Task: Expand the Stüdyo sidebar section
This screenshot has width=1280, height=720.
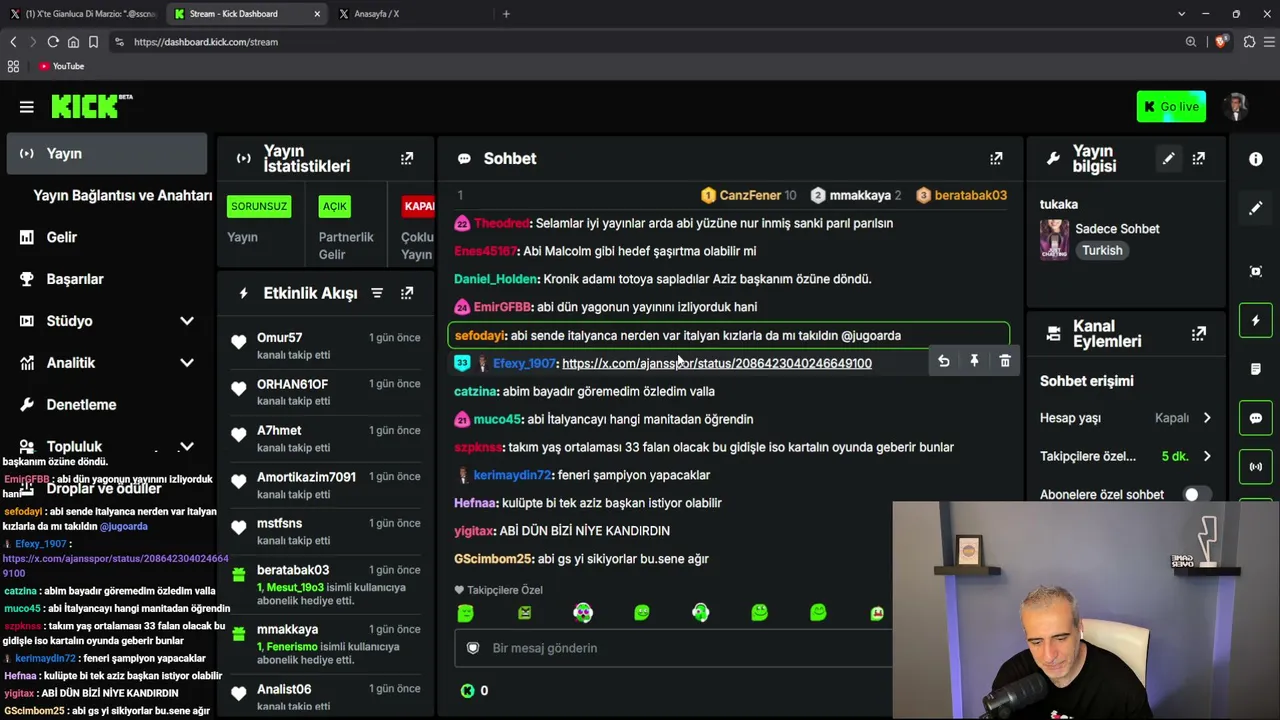Action: (186, 321)
